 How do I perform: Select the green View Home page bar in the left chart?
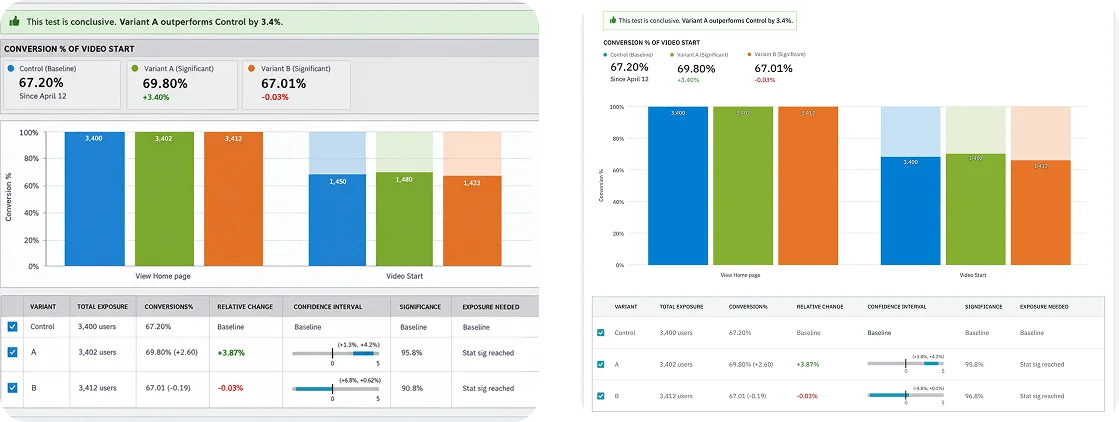point(163,199)
